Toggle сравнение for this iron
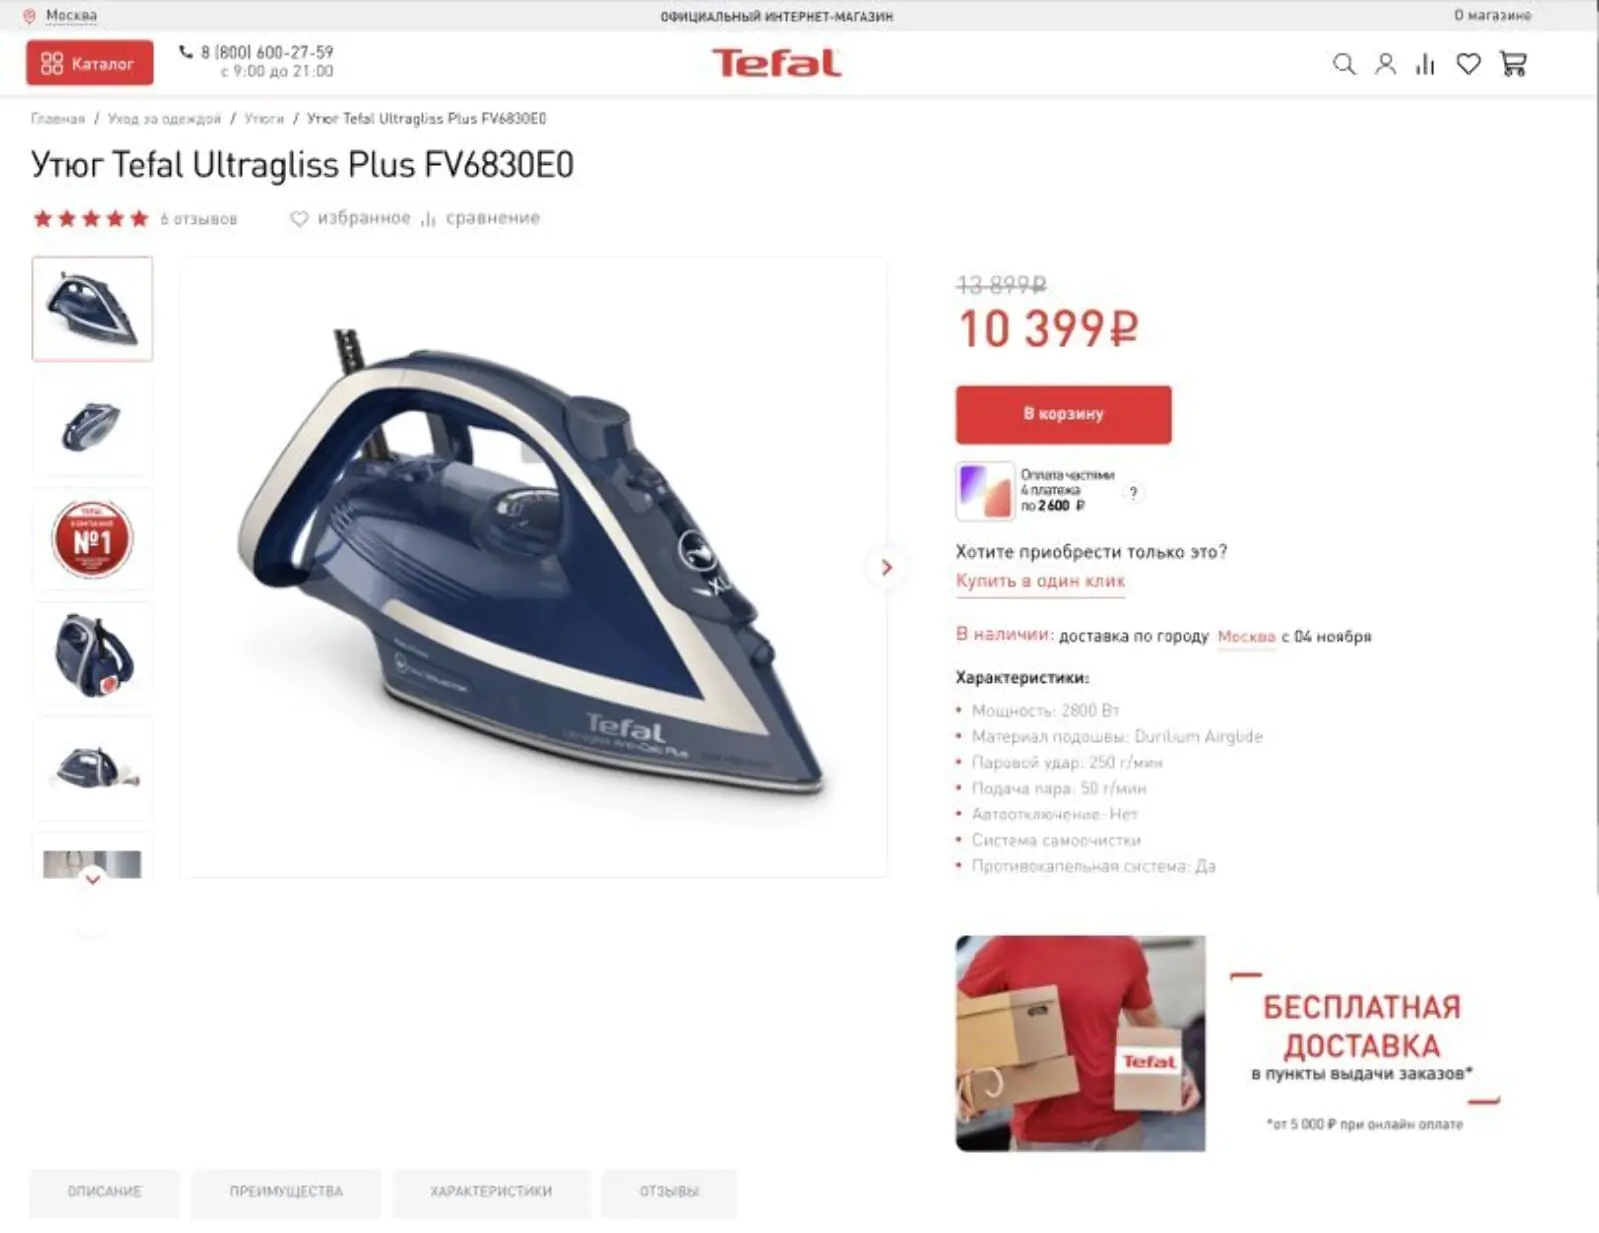The height and width of the screenshot is (1233, 1599). click(x=481, y=218)
